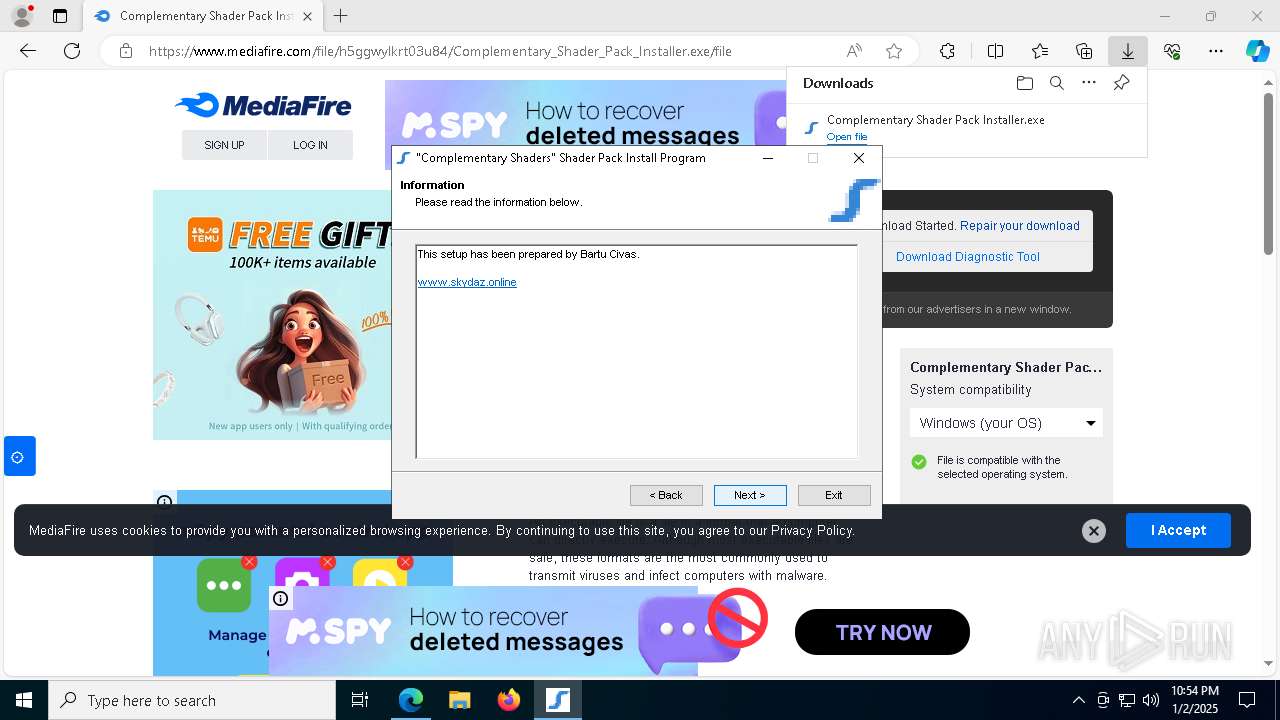Dismiss the cookie banner with X
Screen dimensions: 1280x720
click(1094, 531)
